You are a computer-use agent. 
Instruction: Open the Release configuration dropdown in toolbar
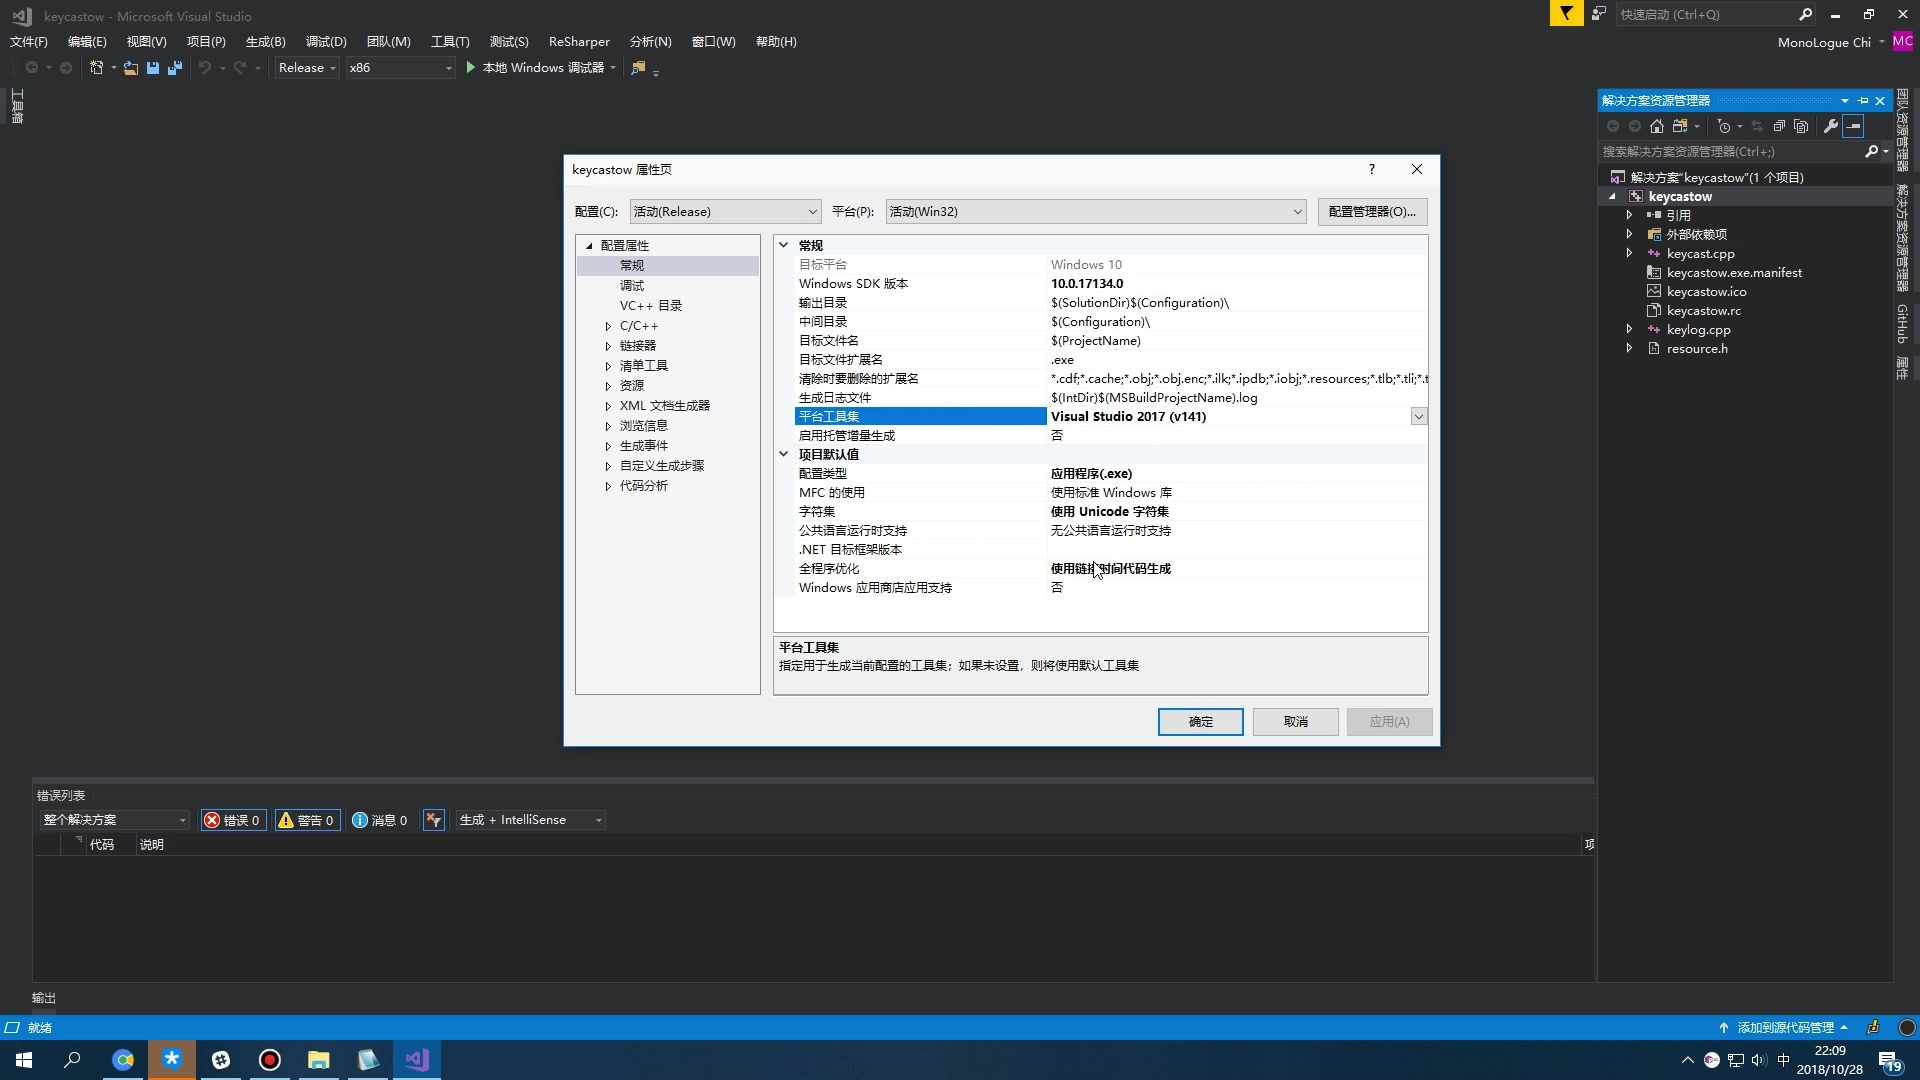307,68
